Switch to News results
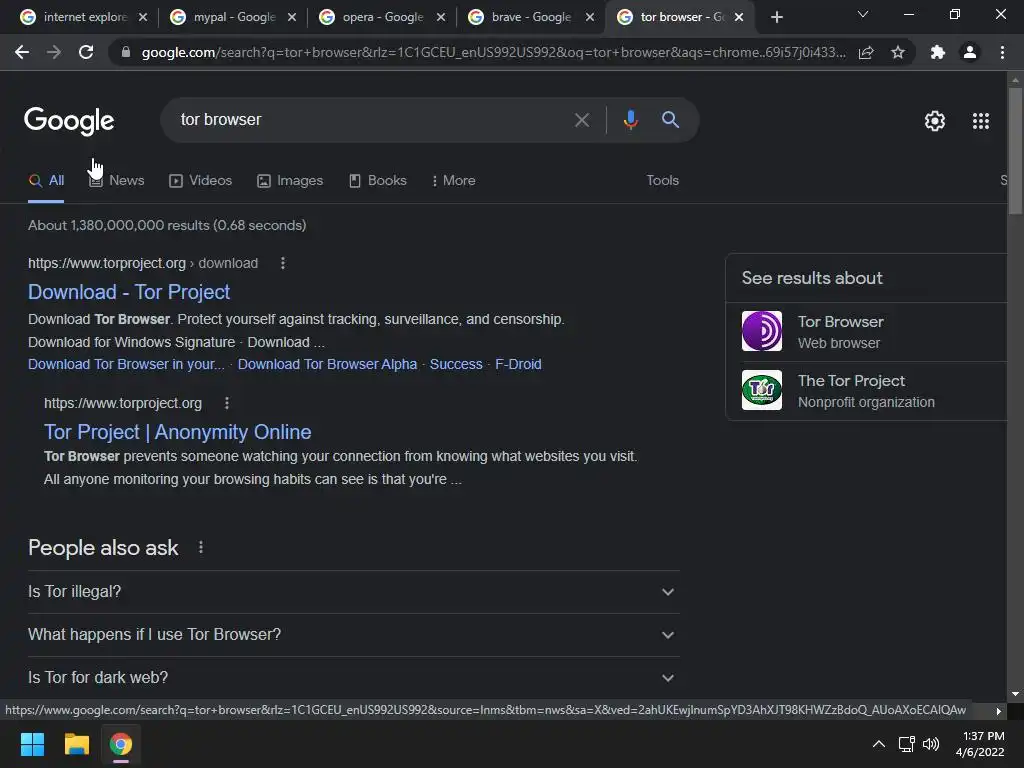 coord(117,181)
